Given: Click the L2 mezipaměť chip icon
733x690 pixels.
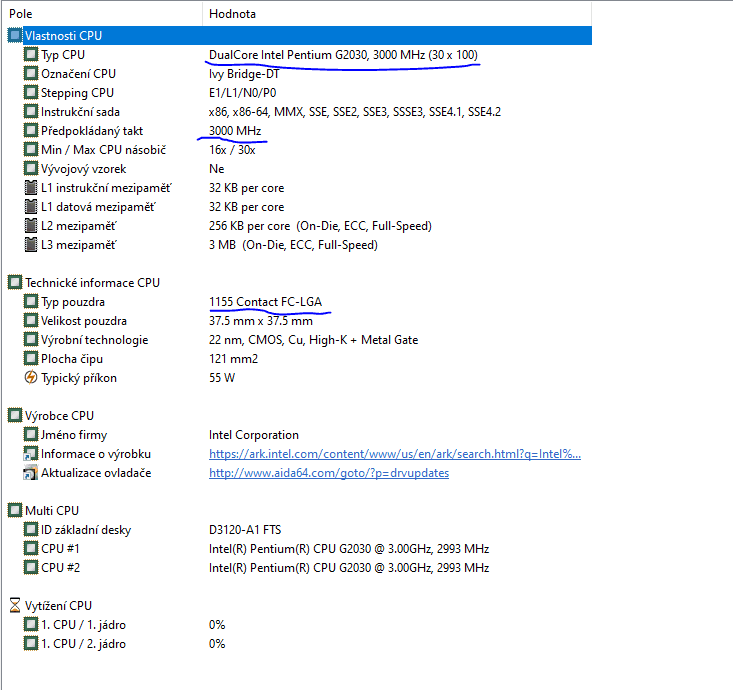Looking at the screenshot, I should 31,225.
